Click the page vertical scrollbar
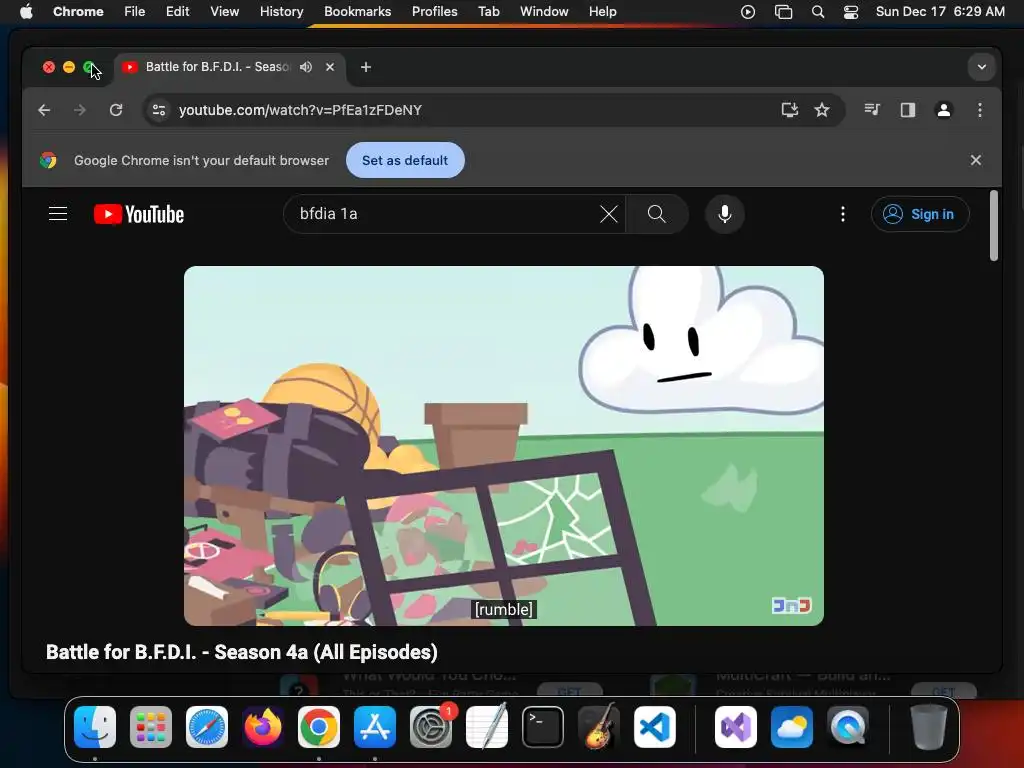This screenshot has width=1024, height=768. pyautogui.click(x=994, y=225)
